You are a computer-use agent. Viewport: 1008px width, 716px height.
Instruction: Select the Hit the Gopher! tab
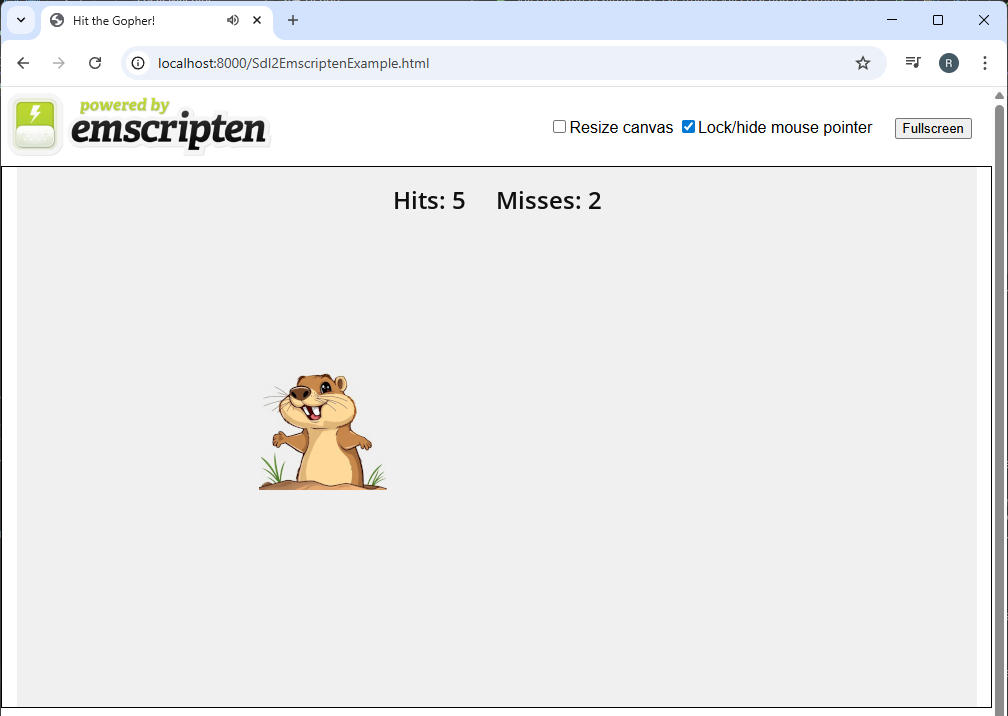[x=158, y=21]
